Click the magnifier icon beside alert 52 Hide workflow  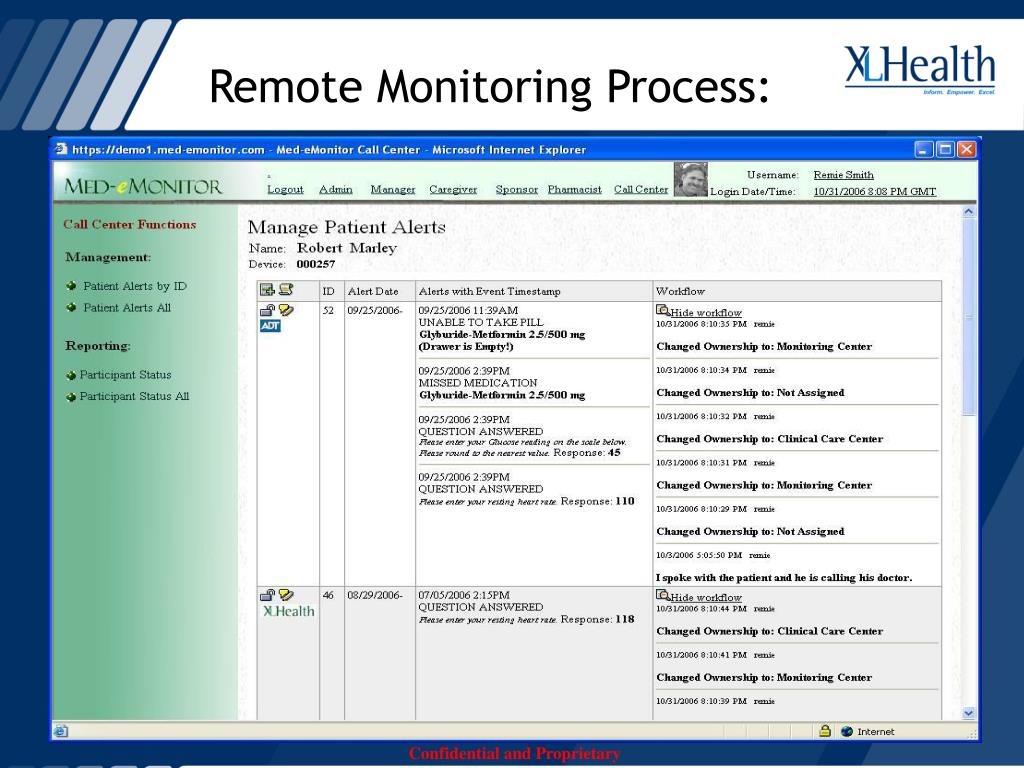pos(663,310)
